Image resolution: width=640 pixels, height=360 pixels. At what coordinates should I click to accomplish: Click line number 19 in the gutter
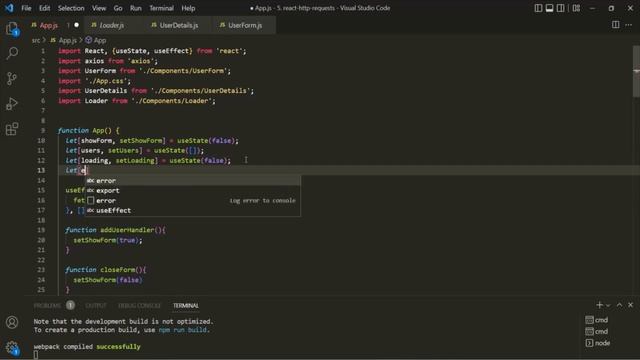point(41,230)
